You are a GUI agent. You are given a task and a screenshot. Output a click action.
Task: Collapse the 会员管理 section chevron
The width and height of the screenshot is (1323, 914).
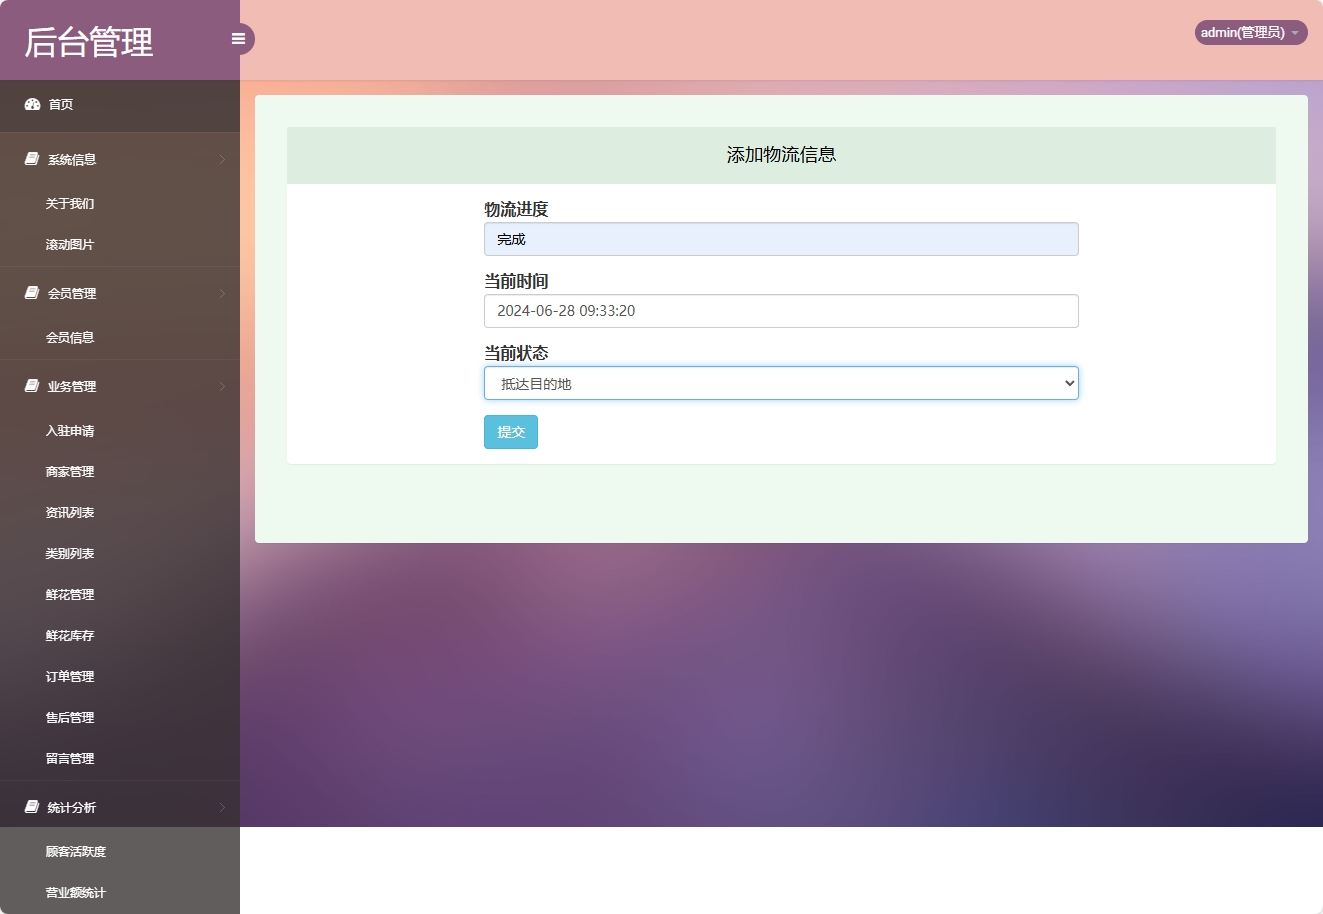point(222,293)
